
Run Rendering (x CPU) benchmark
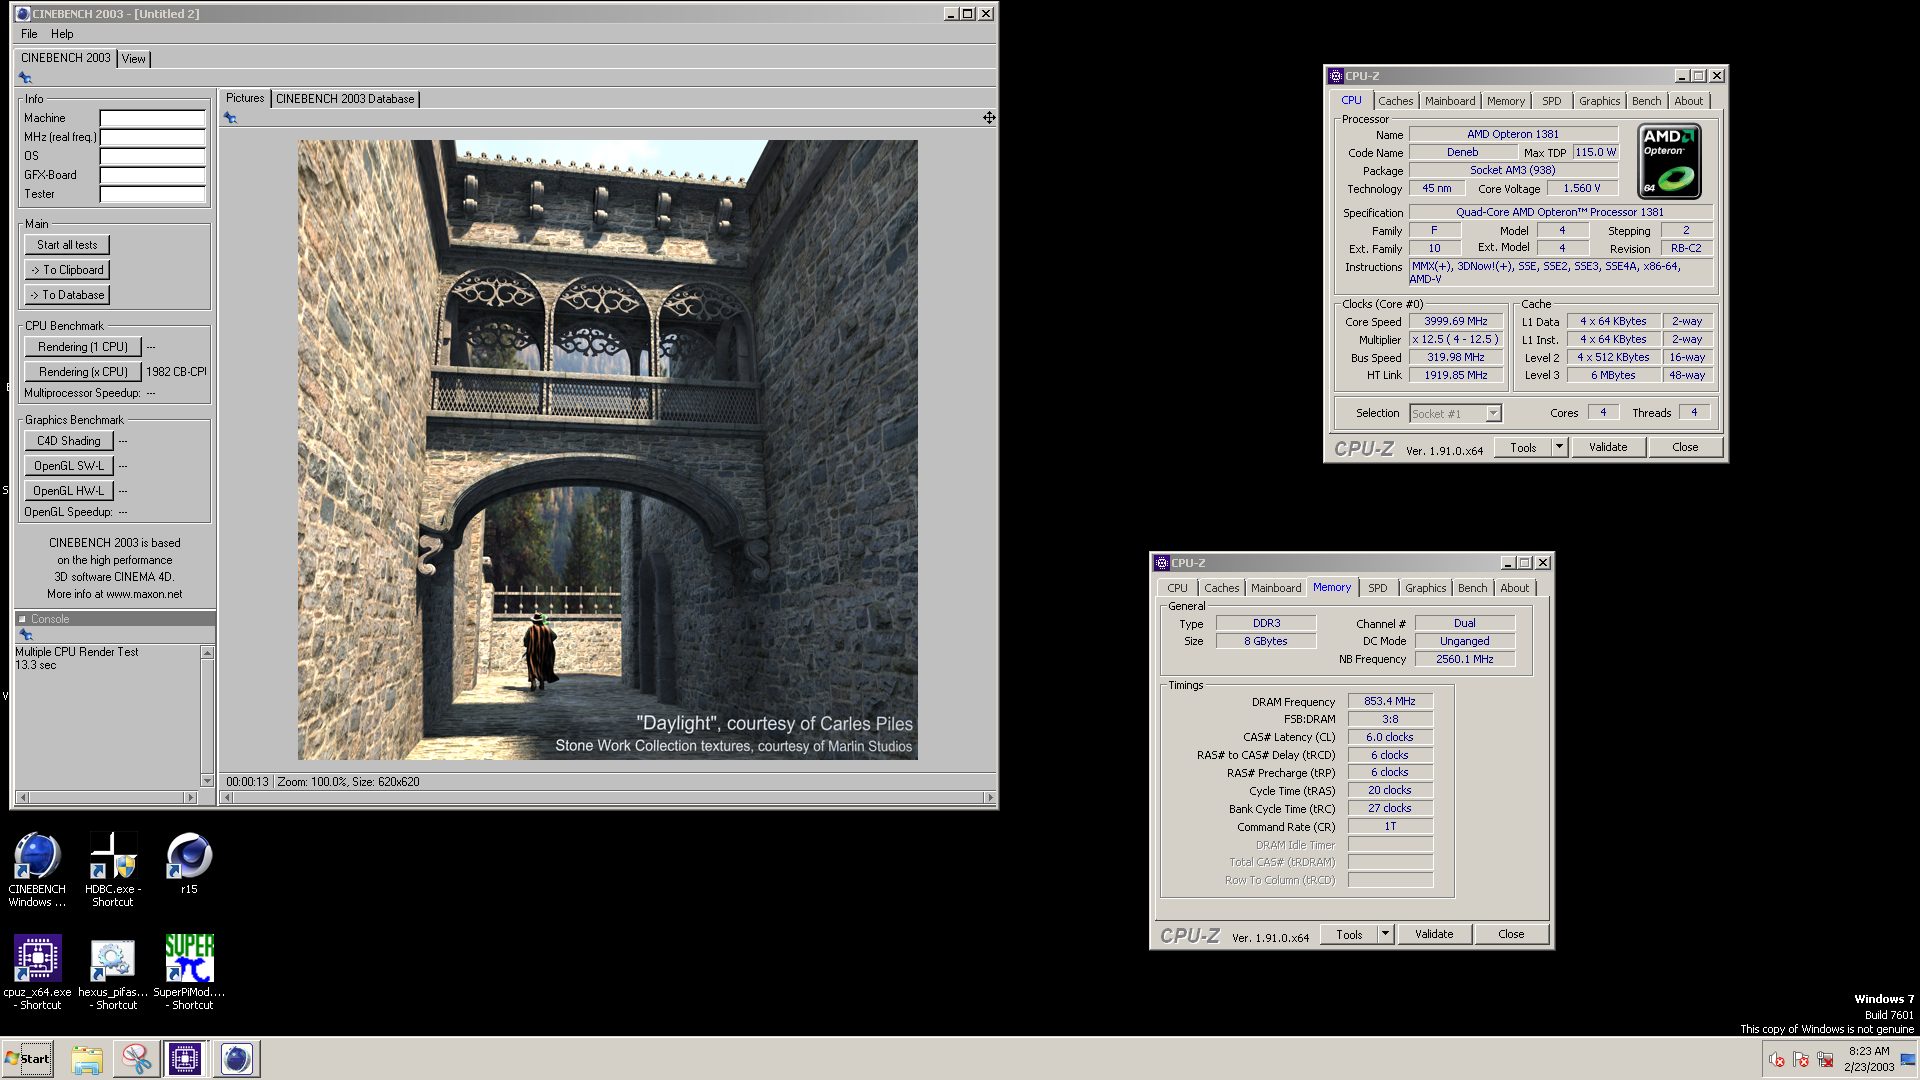click(83, 372)
